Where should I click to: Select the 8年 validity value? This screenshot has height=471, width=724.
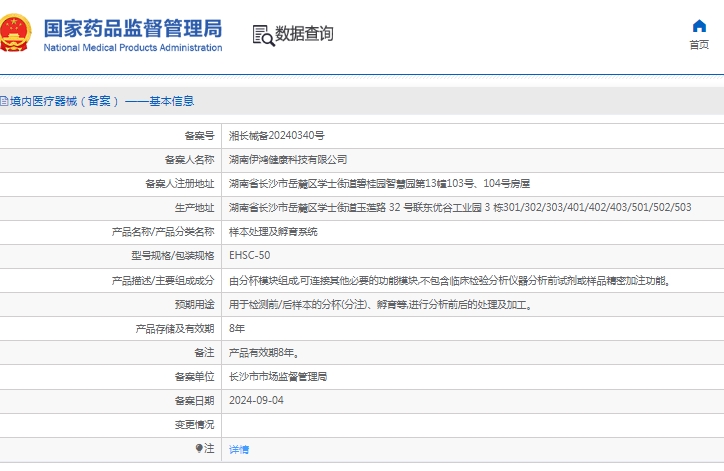click(237, 328)
